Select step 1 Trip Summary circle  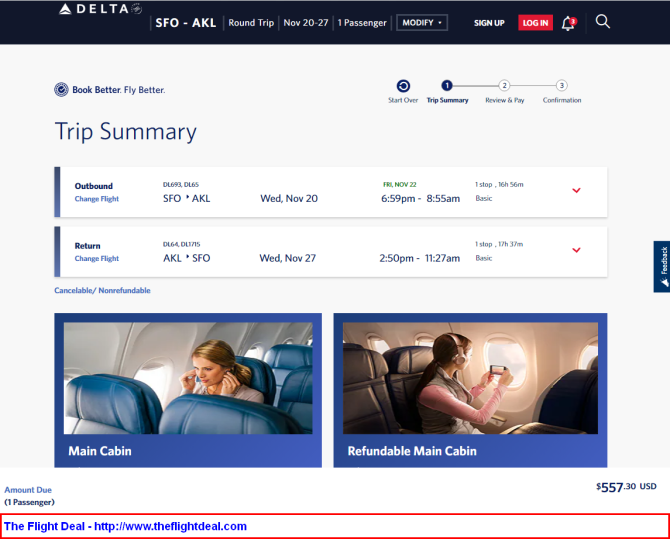[x=447, y=85]
